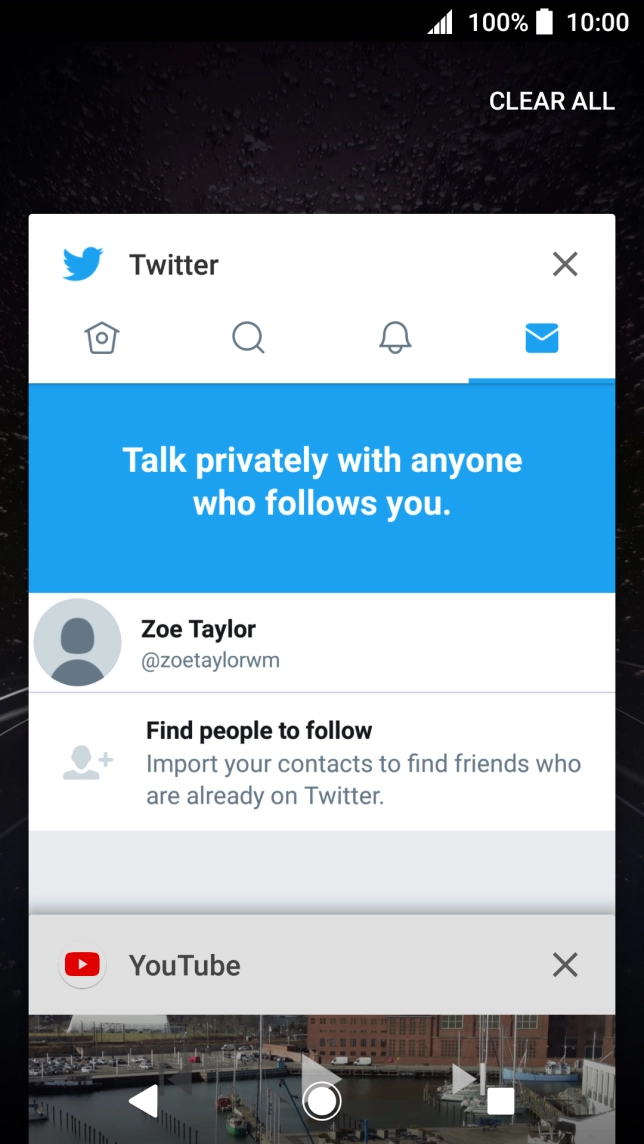Switch to the Messages envelope tab
Screen dimensions: 644x1144
(541, 338)
